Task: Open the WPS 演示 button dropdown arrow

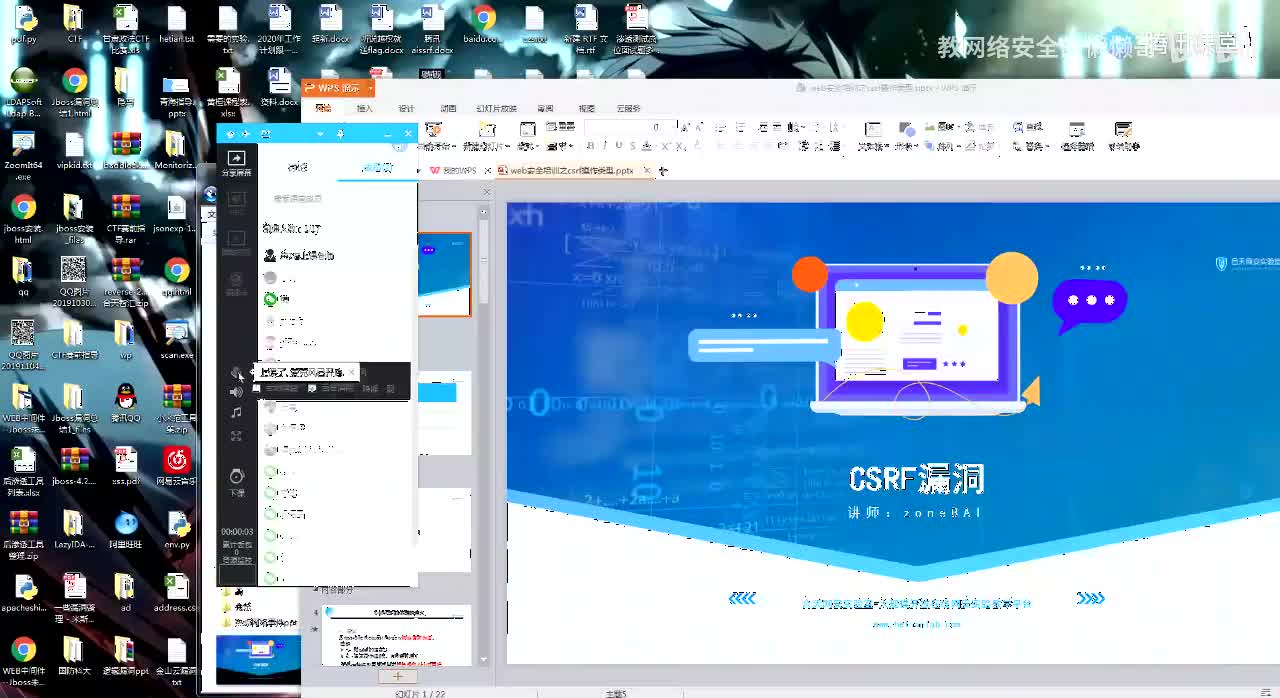Action: [x=369, y=88]
